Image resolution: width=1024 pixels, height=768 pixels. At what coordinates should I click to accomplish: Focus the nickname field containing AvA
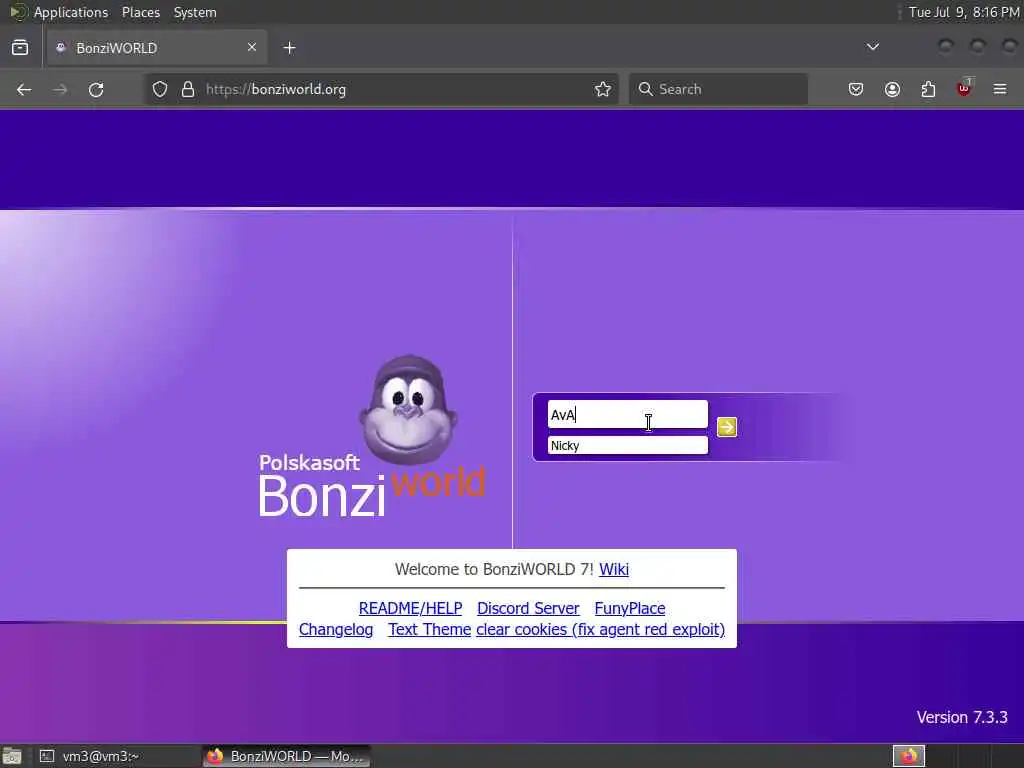click(x=628, y=415)
